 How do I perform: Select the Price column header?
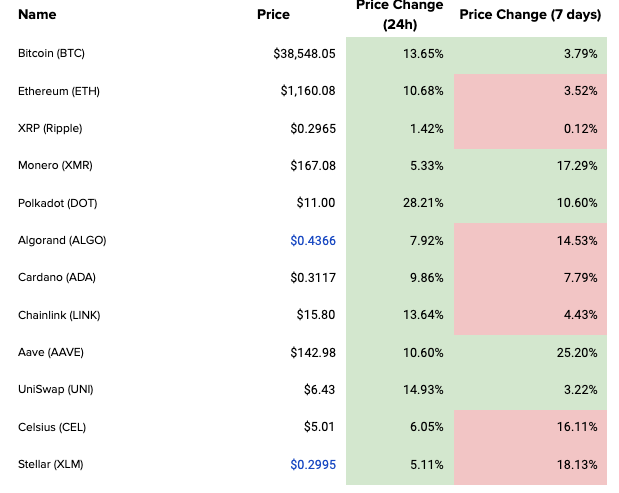click(x=273, y=15)
